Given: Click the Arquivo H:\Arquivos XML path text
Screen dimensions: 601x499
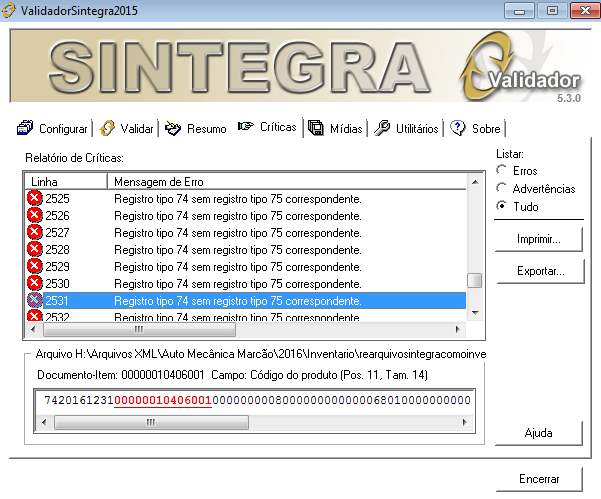Looking at the screenshot, I should coord(261,354).
